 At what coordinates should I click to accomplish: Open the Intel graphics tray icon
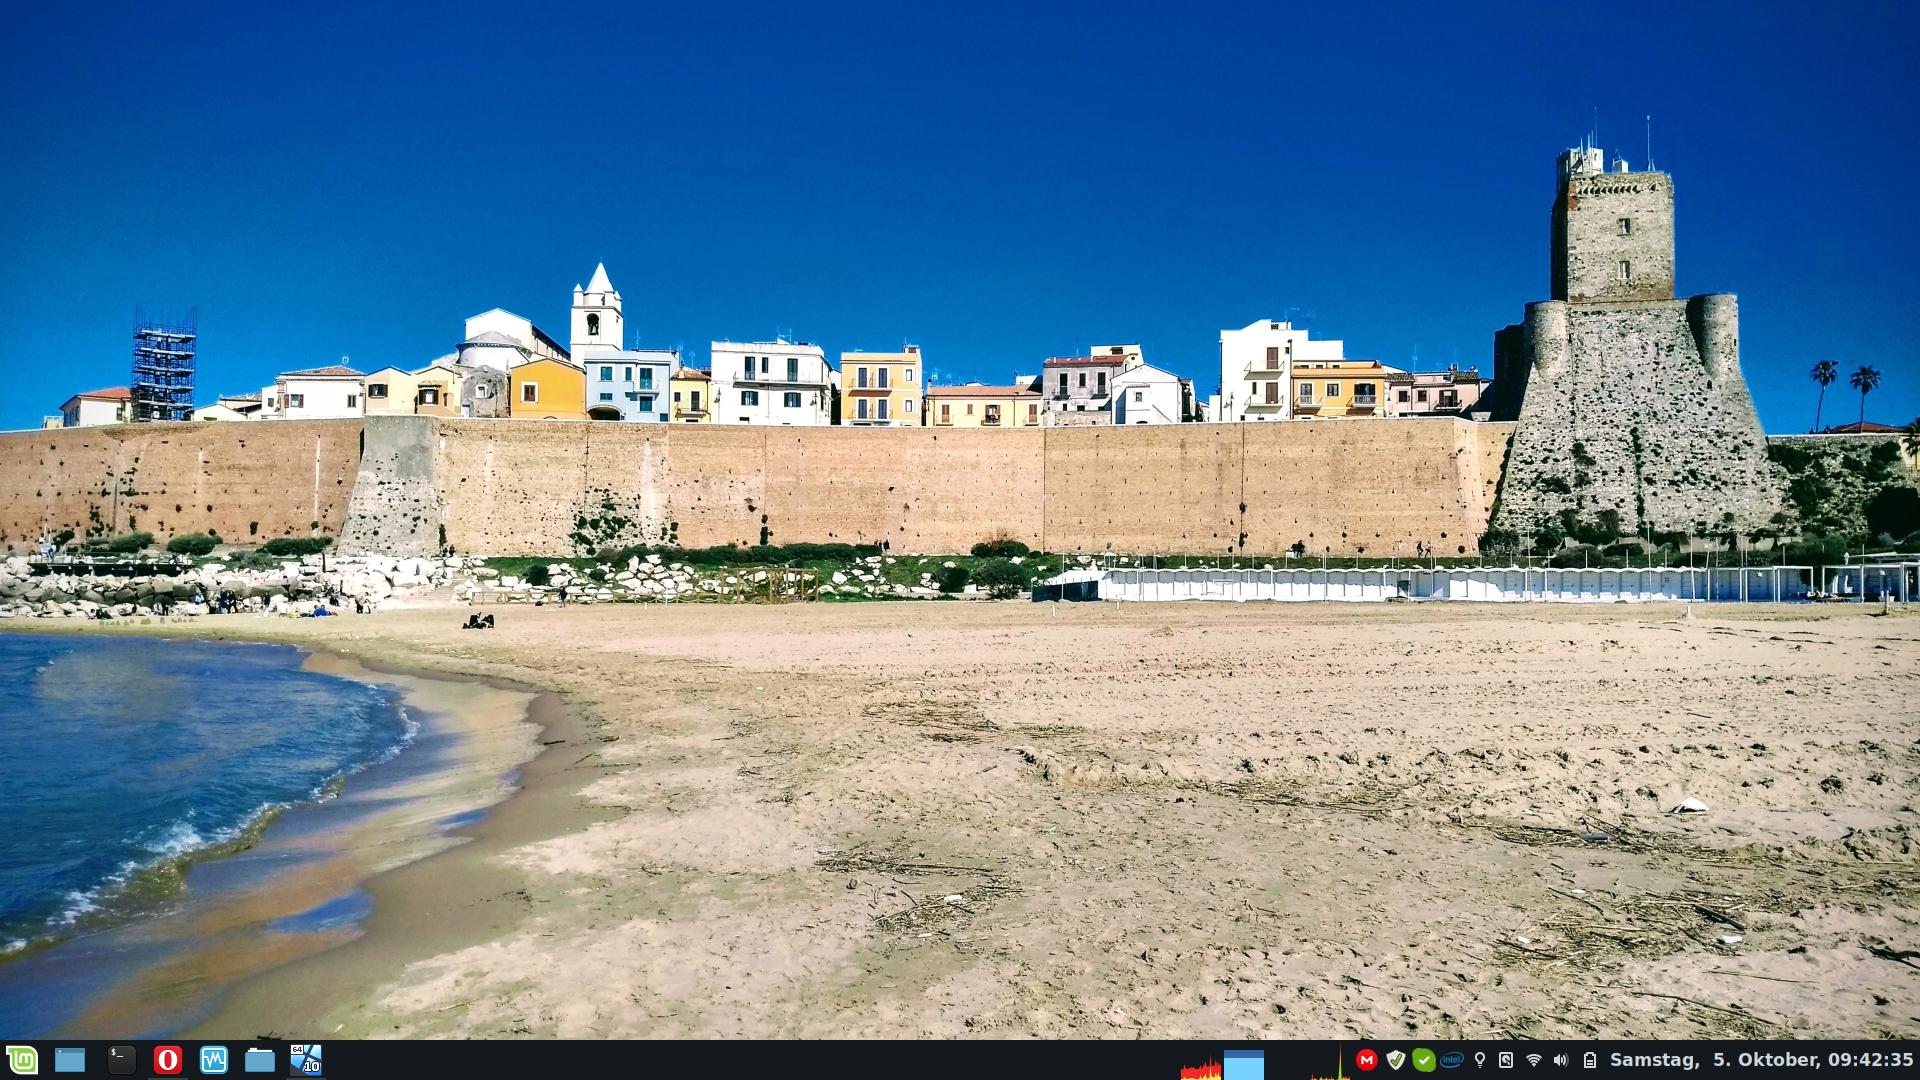tap(1452, 1060)
